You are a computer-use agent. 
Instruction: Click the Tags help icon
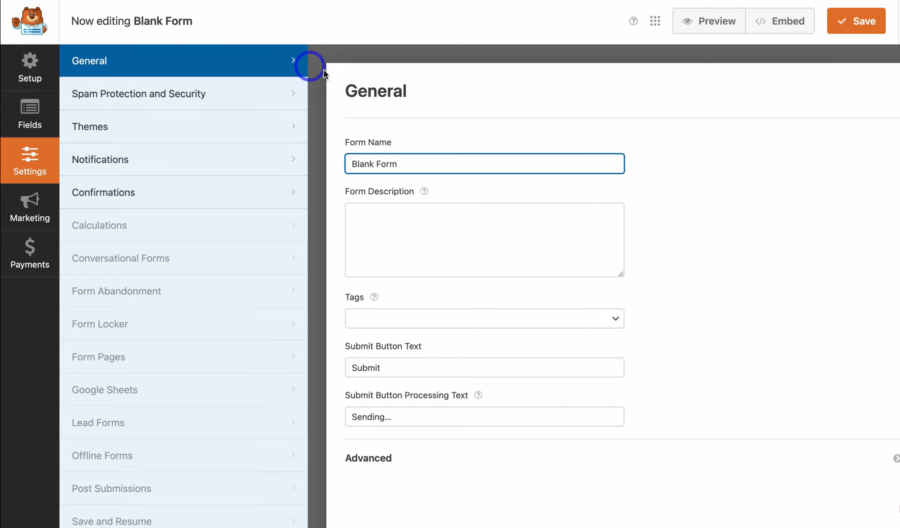pyautogui.click(x=374, y=297)
